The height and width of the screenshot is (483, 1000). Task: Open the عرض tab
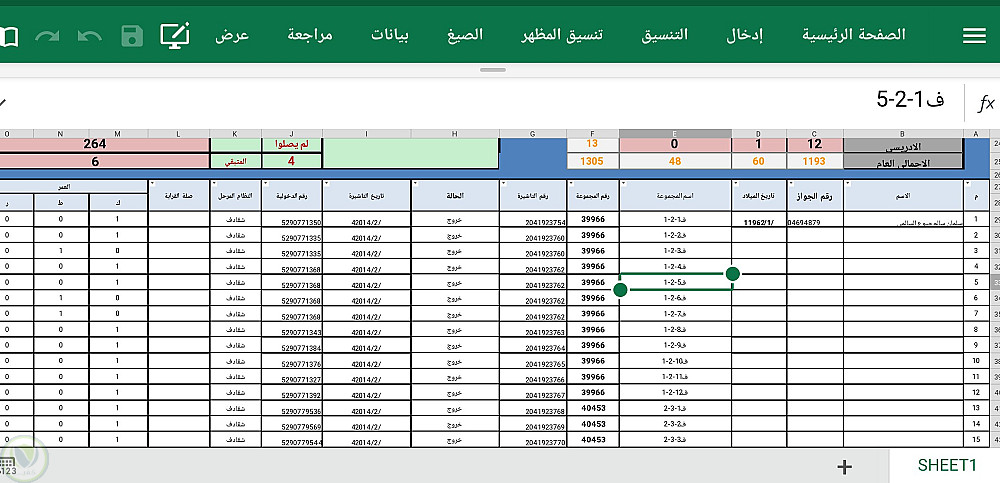click(x=232, y=34)
